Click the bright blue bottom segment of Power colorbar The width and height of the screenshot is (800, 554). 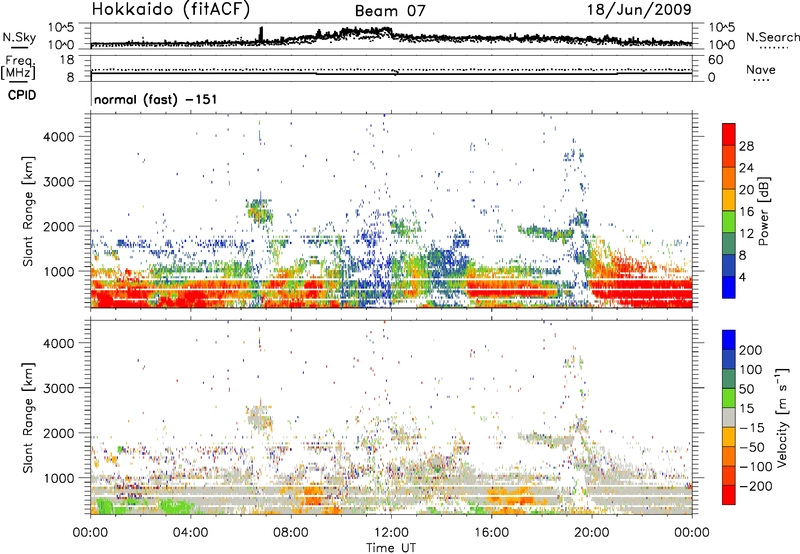729,287
